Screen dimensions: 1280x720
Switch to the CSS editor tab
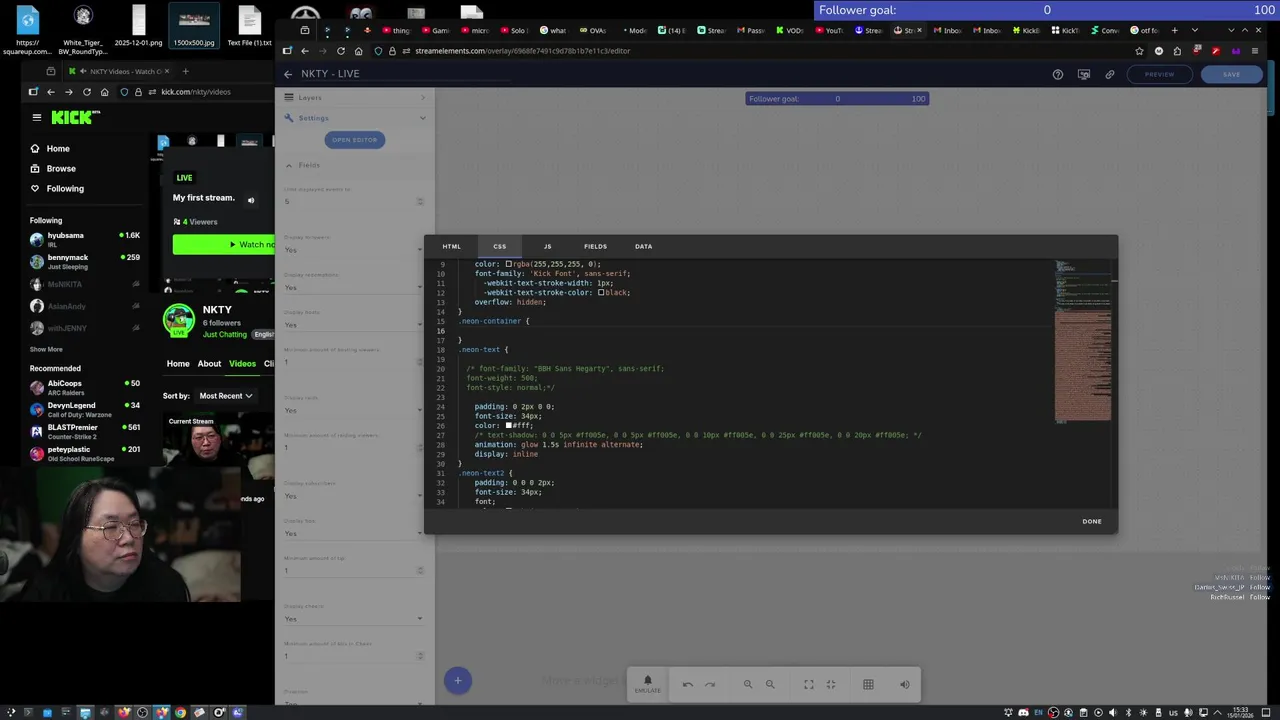pyautogui.click(x=499, y=246)
